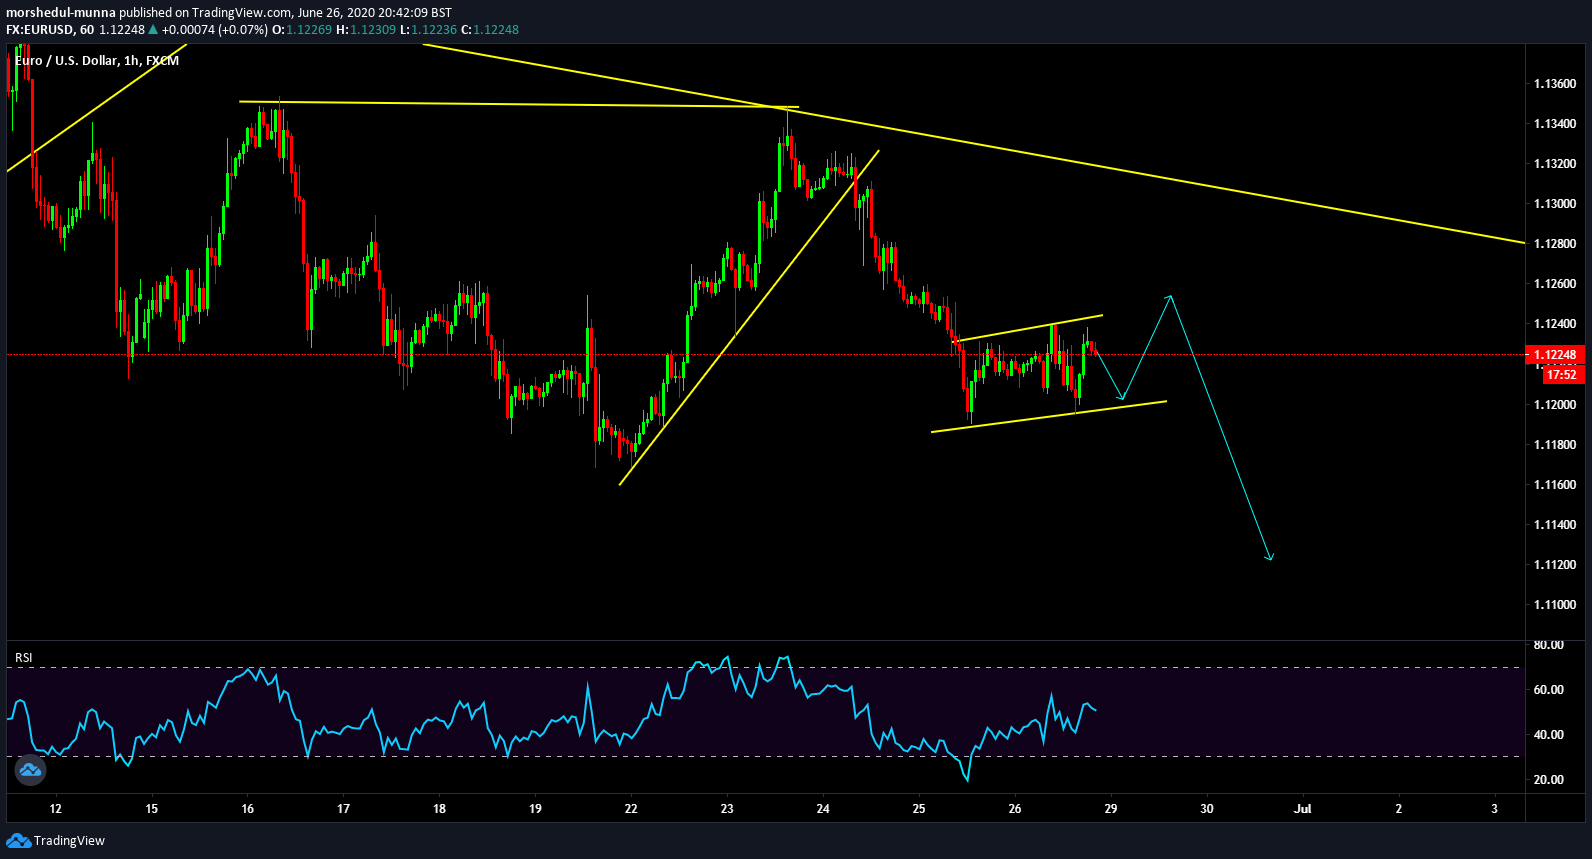Click the close price value C:1.12248

coord(490,30)
